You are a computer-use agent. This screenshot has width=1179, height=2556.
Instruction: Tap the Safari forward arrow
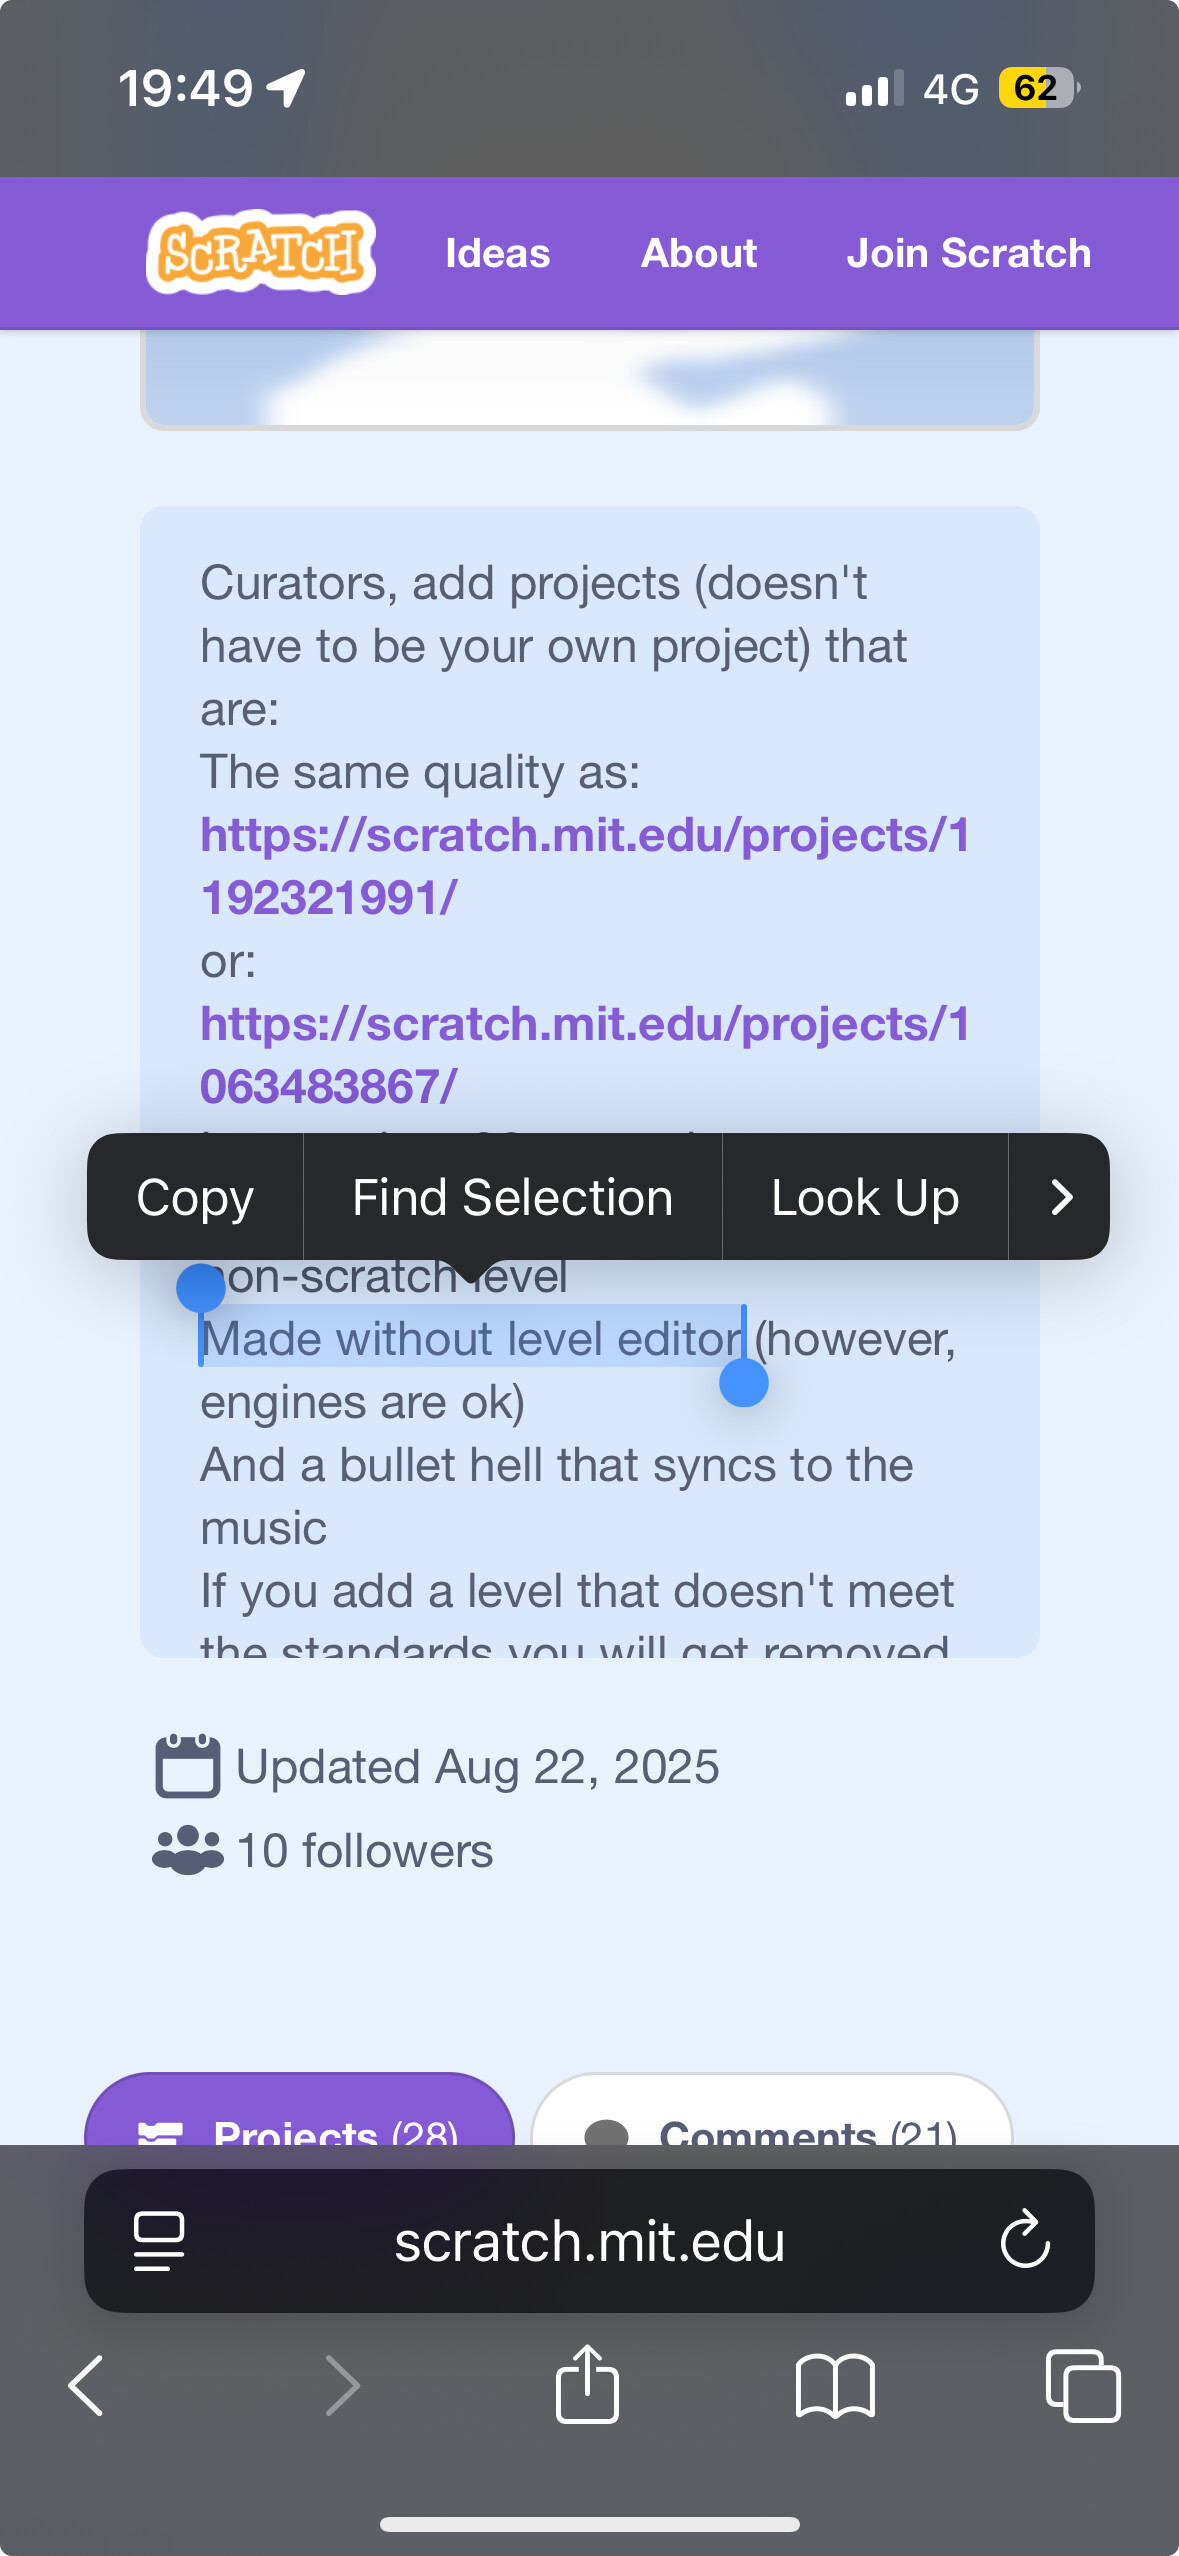click(x=341, y=2386)
